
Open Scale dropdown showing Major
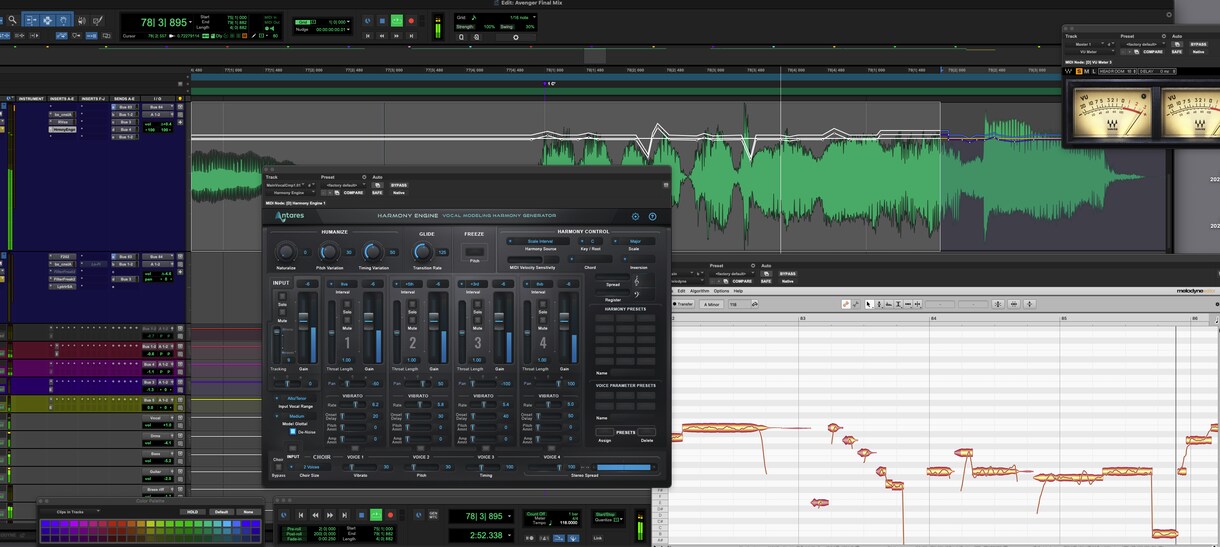633,241
